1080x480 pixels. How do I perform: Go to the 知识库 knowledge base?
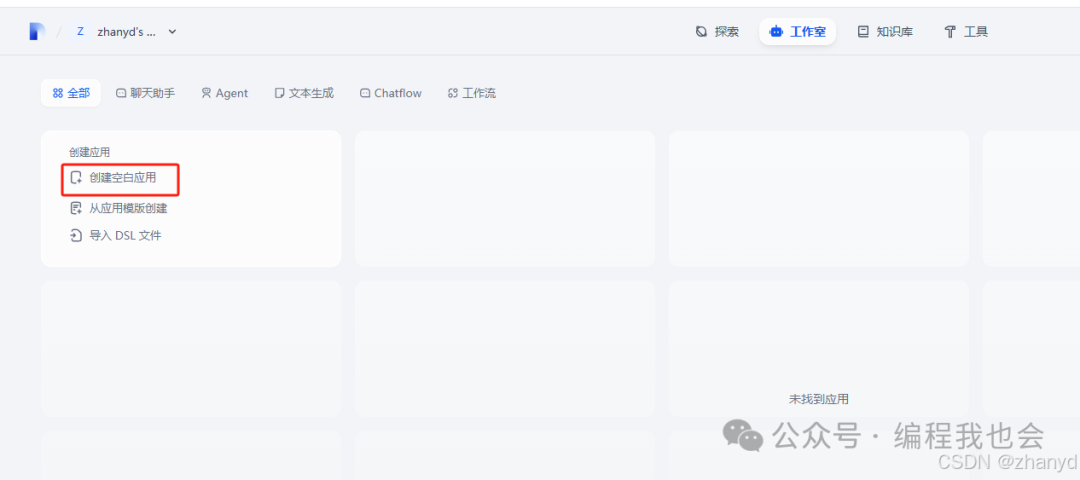(x=885, y=32)
